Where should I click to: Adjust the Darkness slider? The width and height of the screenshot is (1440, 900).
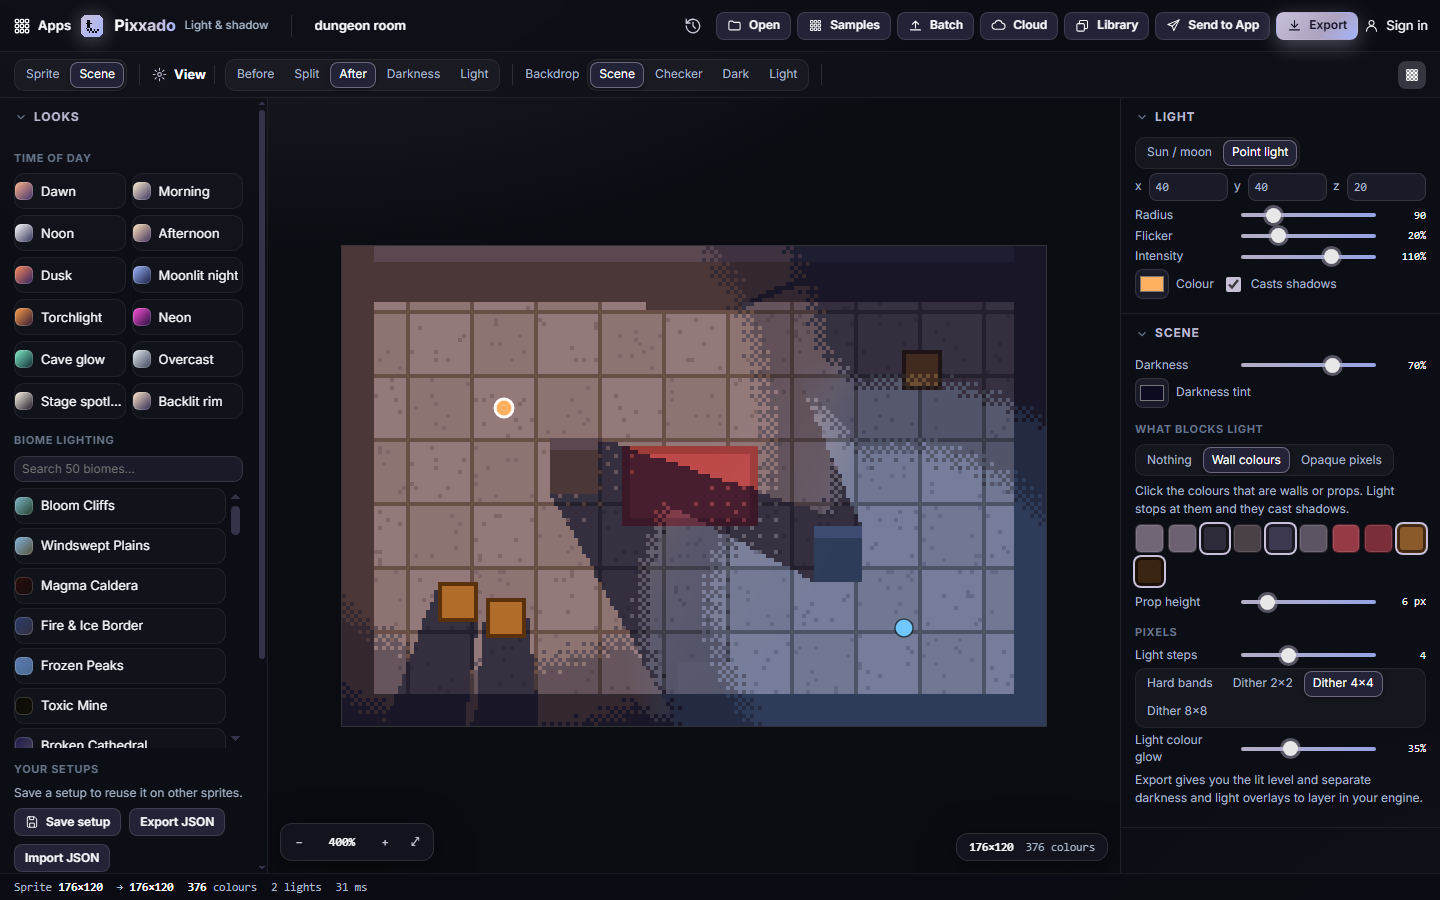[x=1308, y=365]
